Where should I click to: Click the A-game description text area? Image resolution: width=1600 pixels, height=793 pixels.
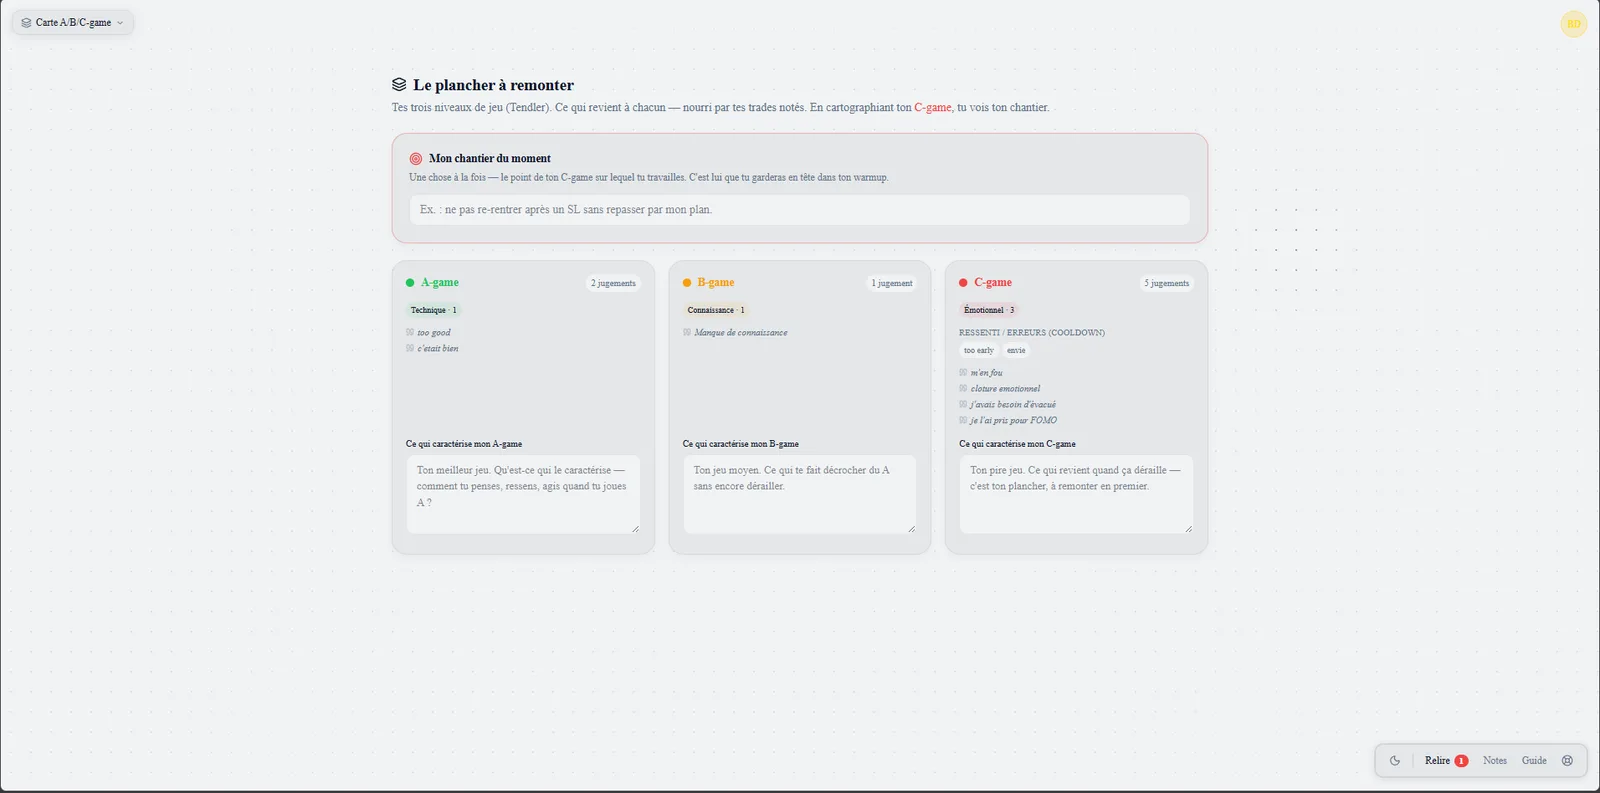coord(523,494)
